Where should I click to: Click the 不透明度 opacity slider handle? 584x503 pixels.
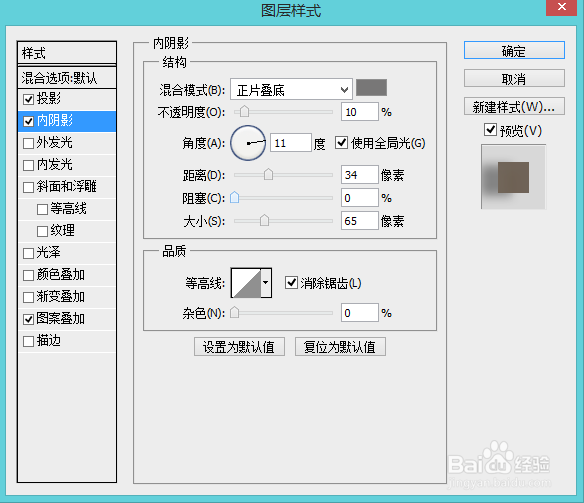point(244,111)
